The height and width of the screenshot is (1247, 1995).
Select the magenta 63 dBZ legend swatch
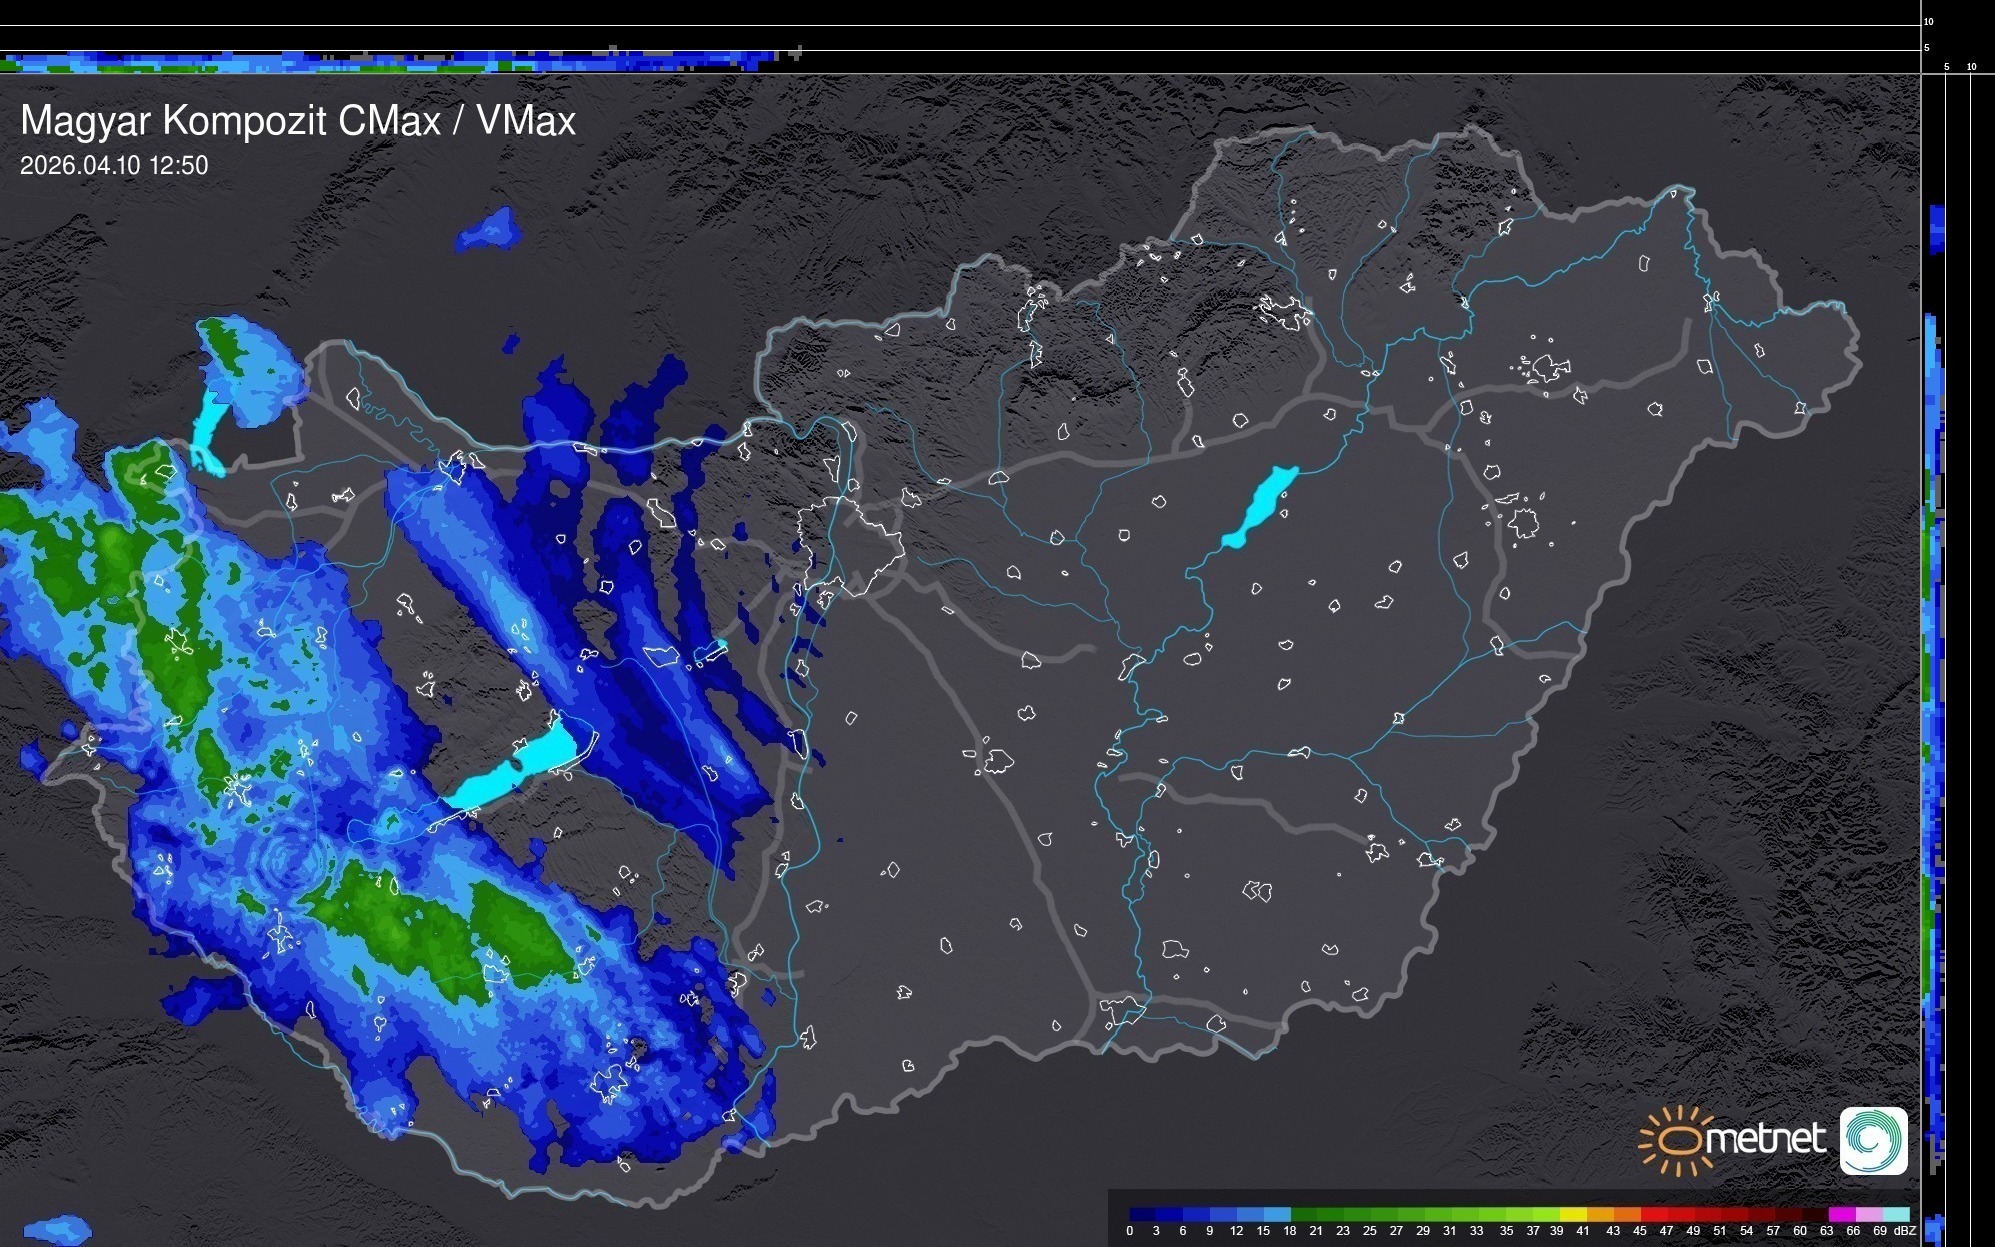1841,1214
